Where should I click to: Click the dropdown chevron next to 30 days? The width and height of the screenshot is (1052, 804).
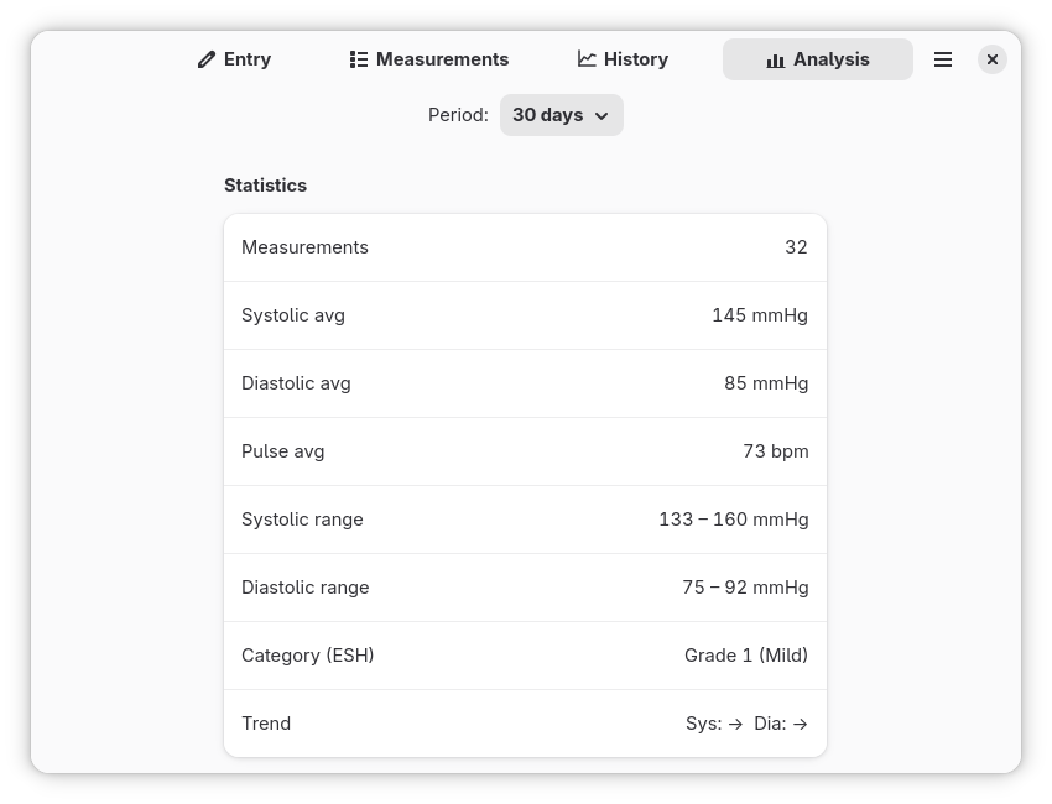click(602, 116)
